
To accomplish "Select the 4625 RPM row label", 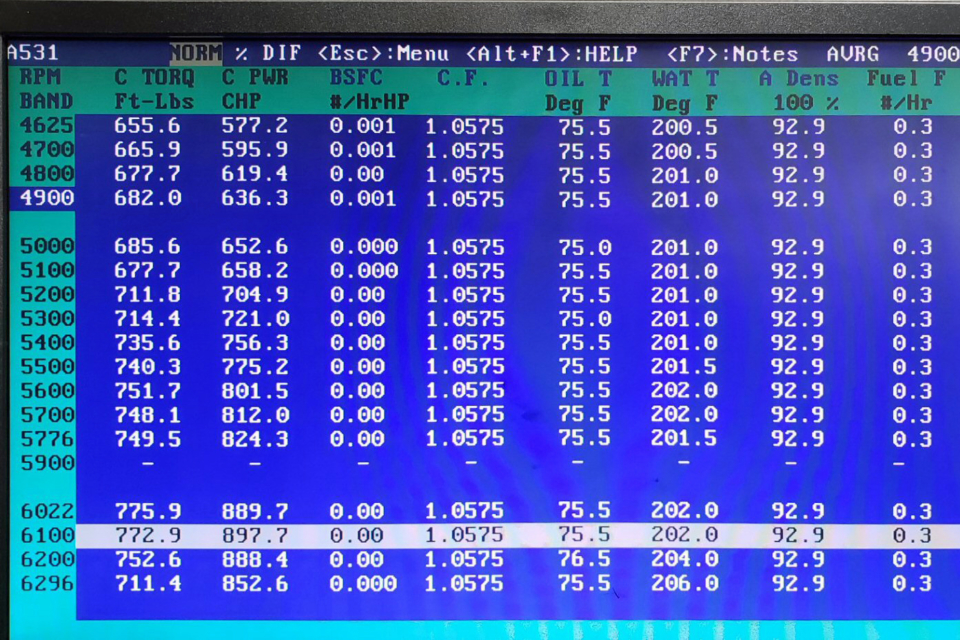I will point(47,126).
